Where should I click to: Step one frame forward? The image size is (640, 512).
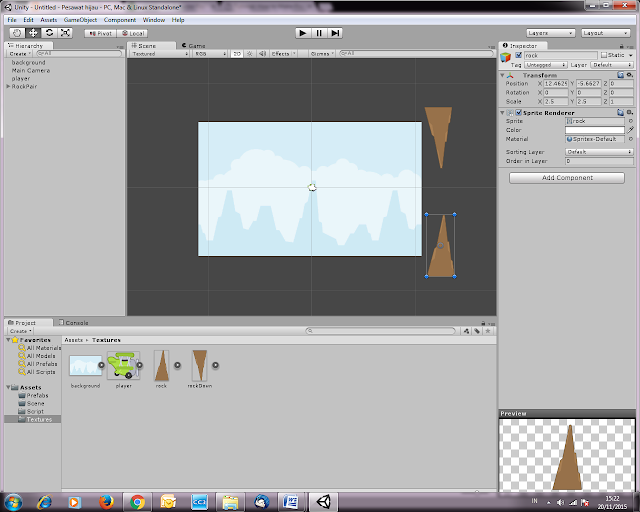tap(335, 33)
